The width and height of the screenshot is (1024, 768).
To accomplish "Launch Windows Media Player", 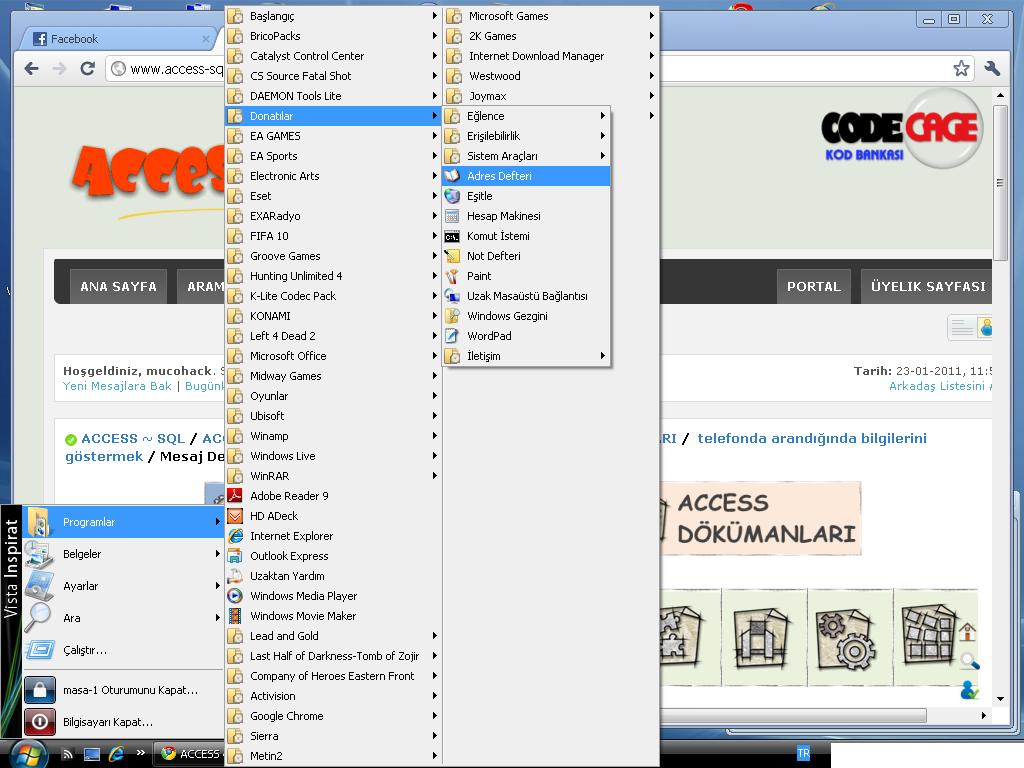I will (x=303, y=596).
